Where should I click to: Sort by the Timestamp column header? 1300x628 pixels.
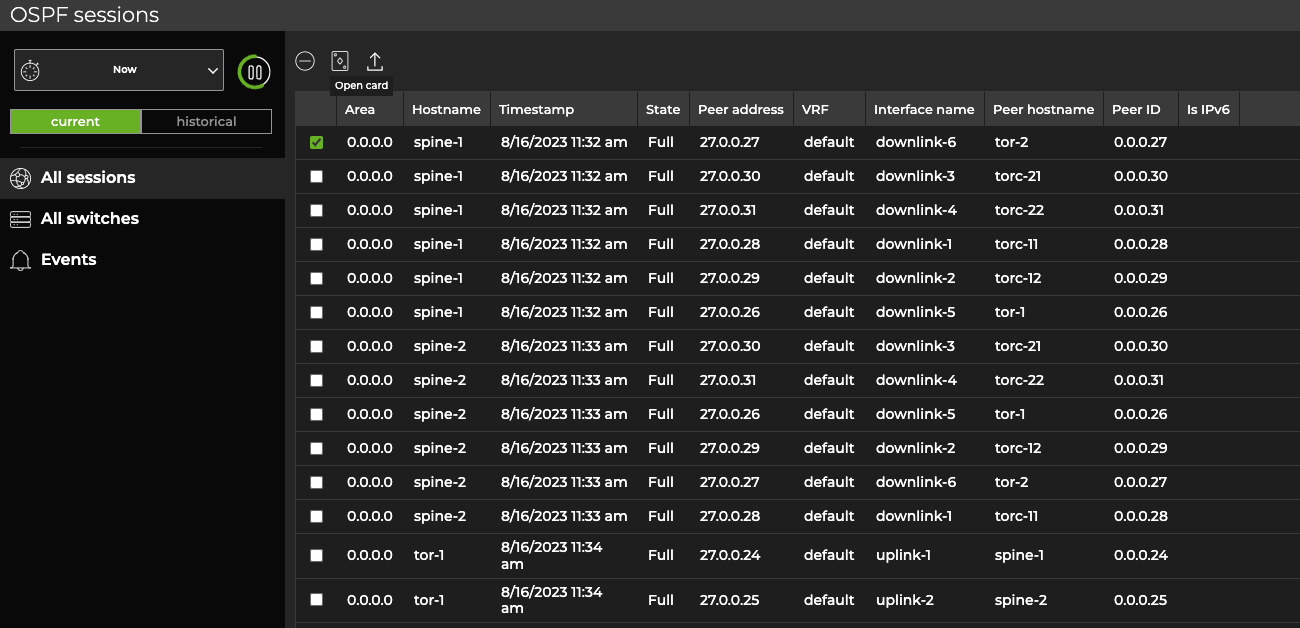coord(536,110)
